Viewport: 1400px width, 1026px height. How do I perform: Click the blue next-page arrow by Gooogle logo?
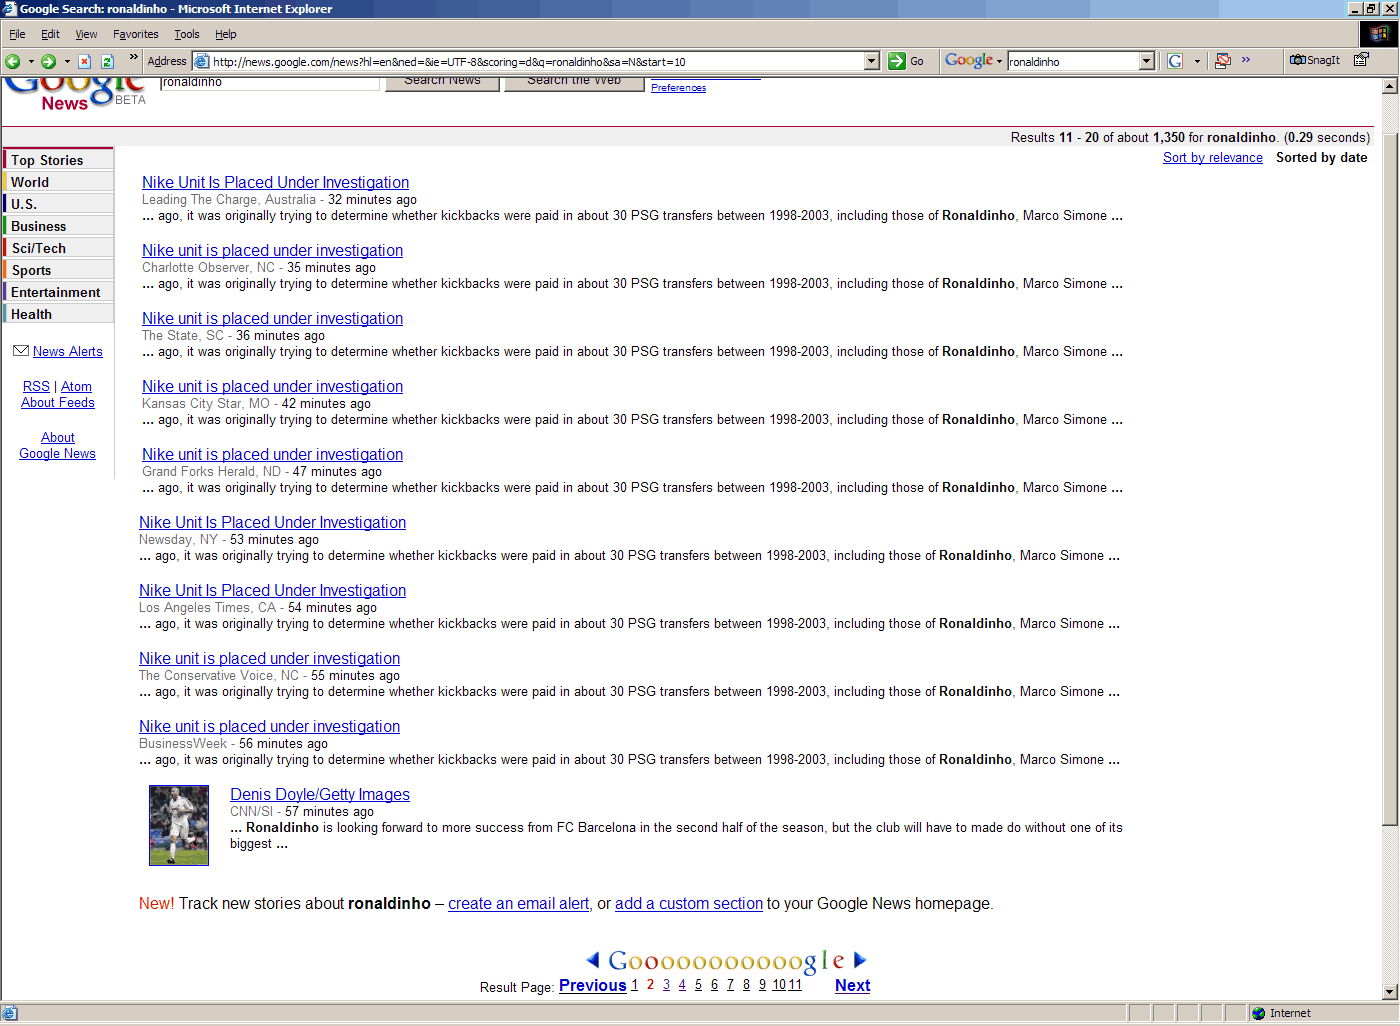(x=859, y=960)
